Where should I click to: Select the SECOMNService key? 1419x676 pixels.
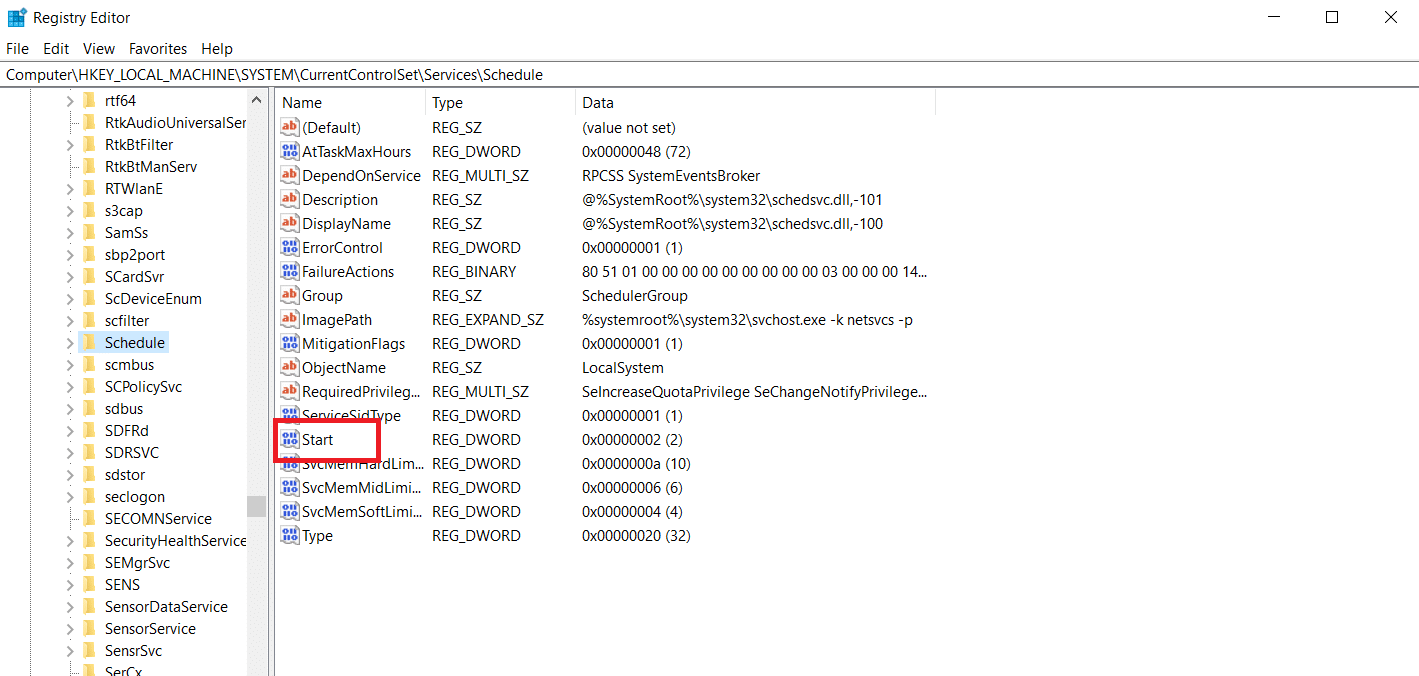coord(158,519)
